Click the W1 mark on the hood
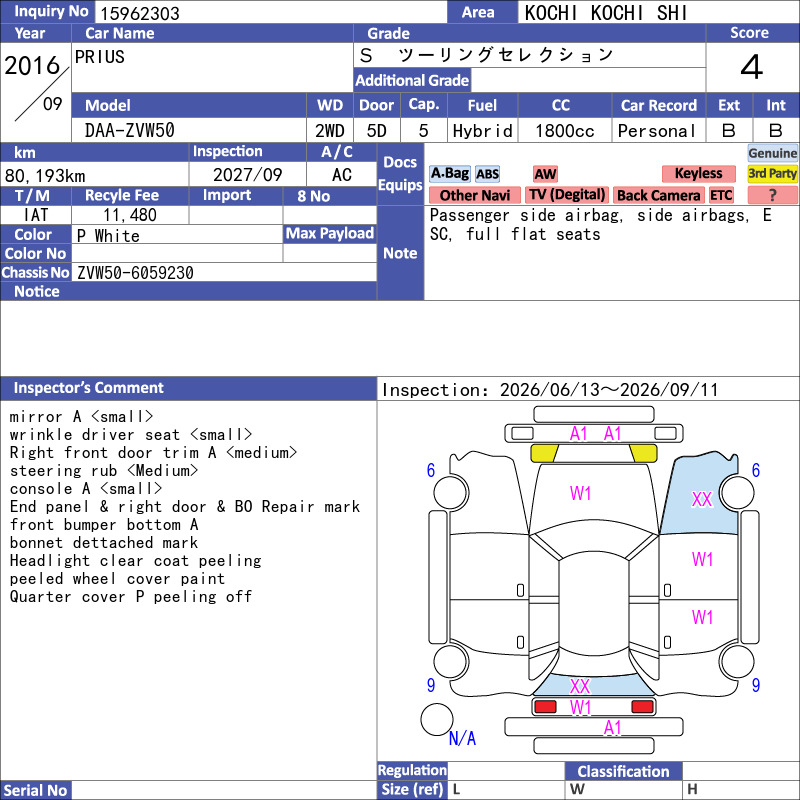 (580, 493)
